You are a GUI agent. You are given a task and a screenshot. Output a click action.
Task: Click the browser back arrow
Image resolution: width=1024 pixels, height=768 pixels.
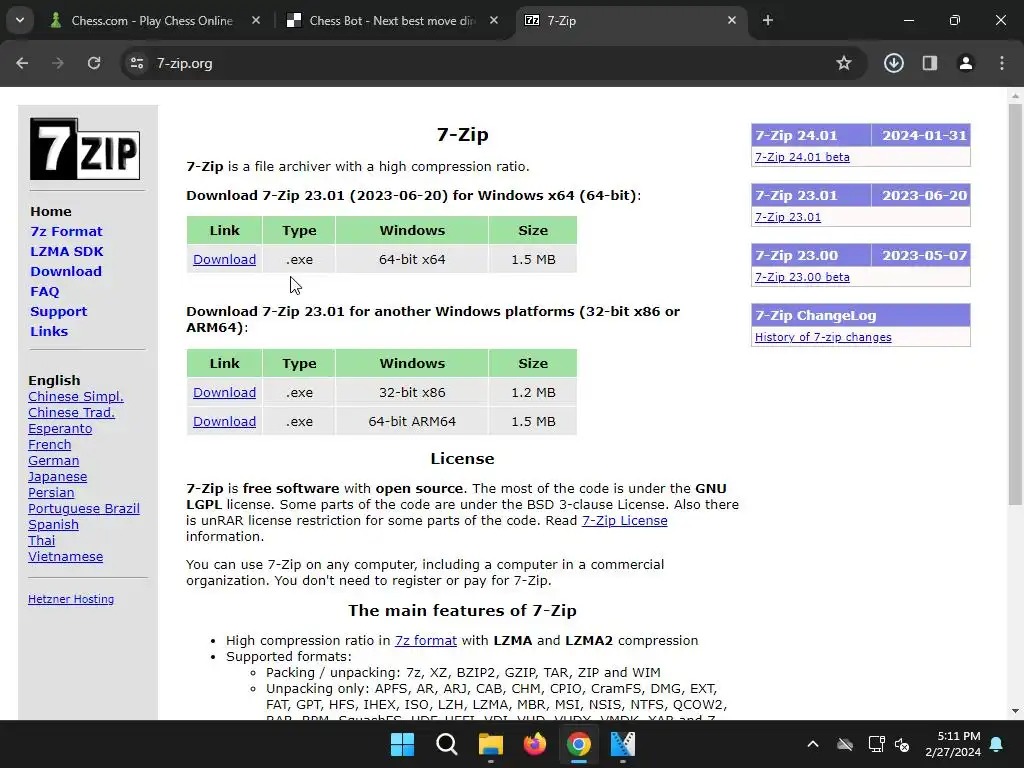(x=22, y=63)
